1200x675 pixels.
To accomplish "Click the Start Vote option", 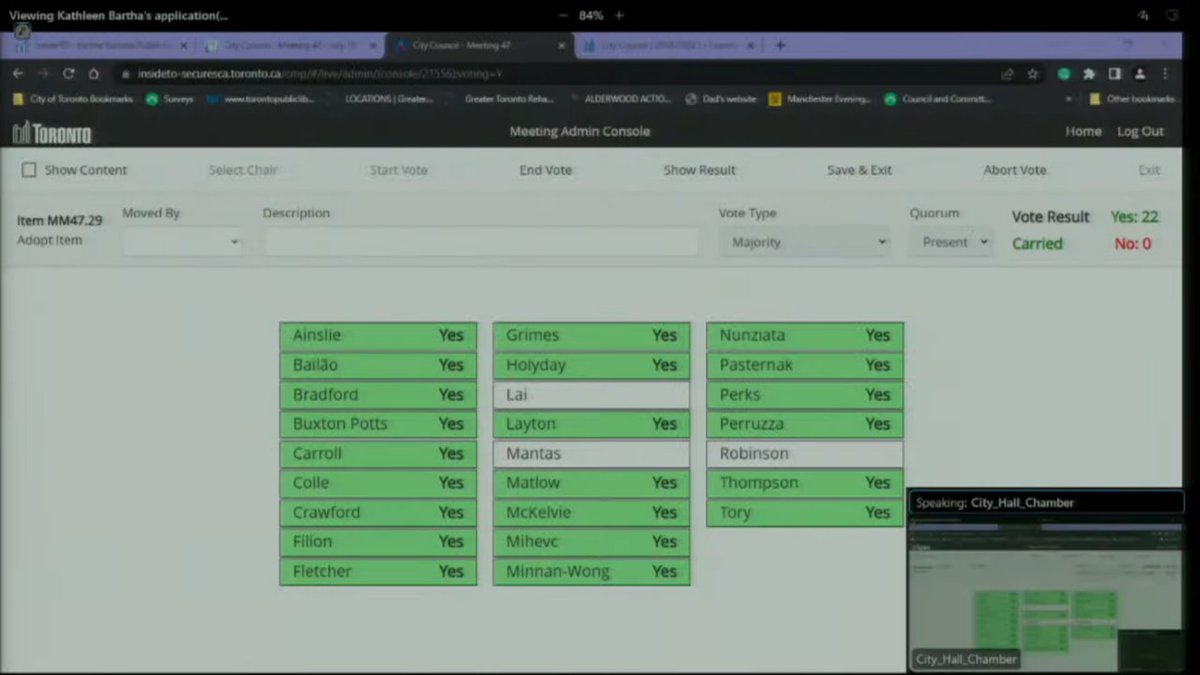I will tap(398, 170).
